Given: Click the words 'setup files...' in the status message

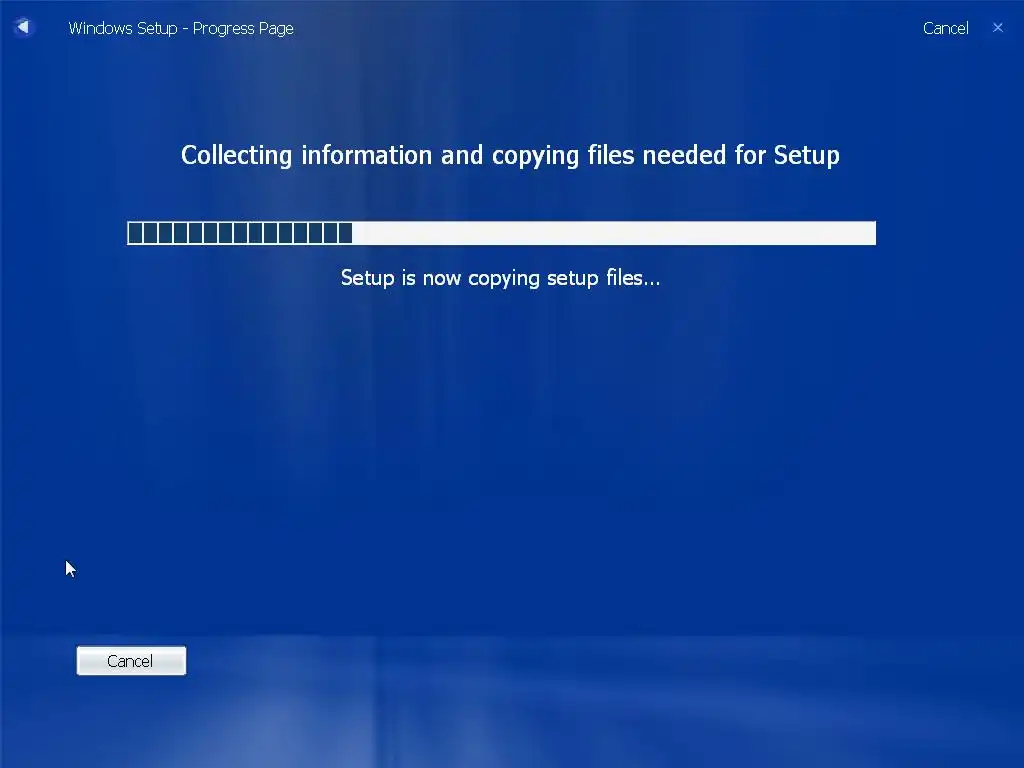Looking at the screenshot, I should 603,278.
